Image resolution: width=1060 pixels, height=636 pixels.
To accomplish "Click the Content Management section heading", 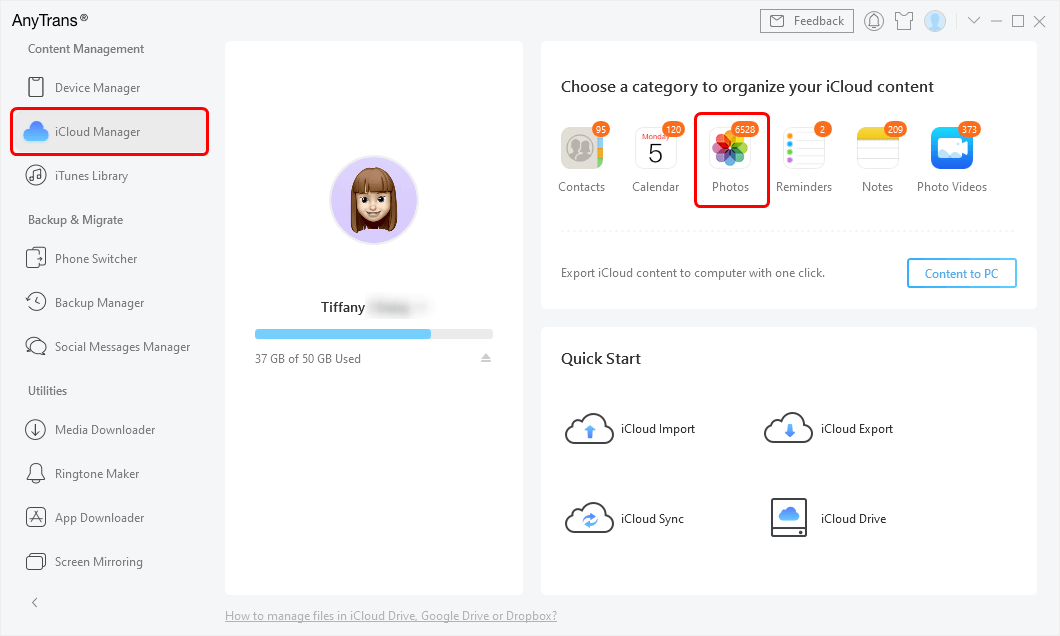I will (86, 49).
